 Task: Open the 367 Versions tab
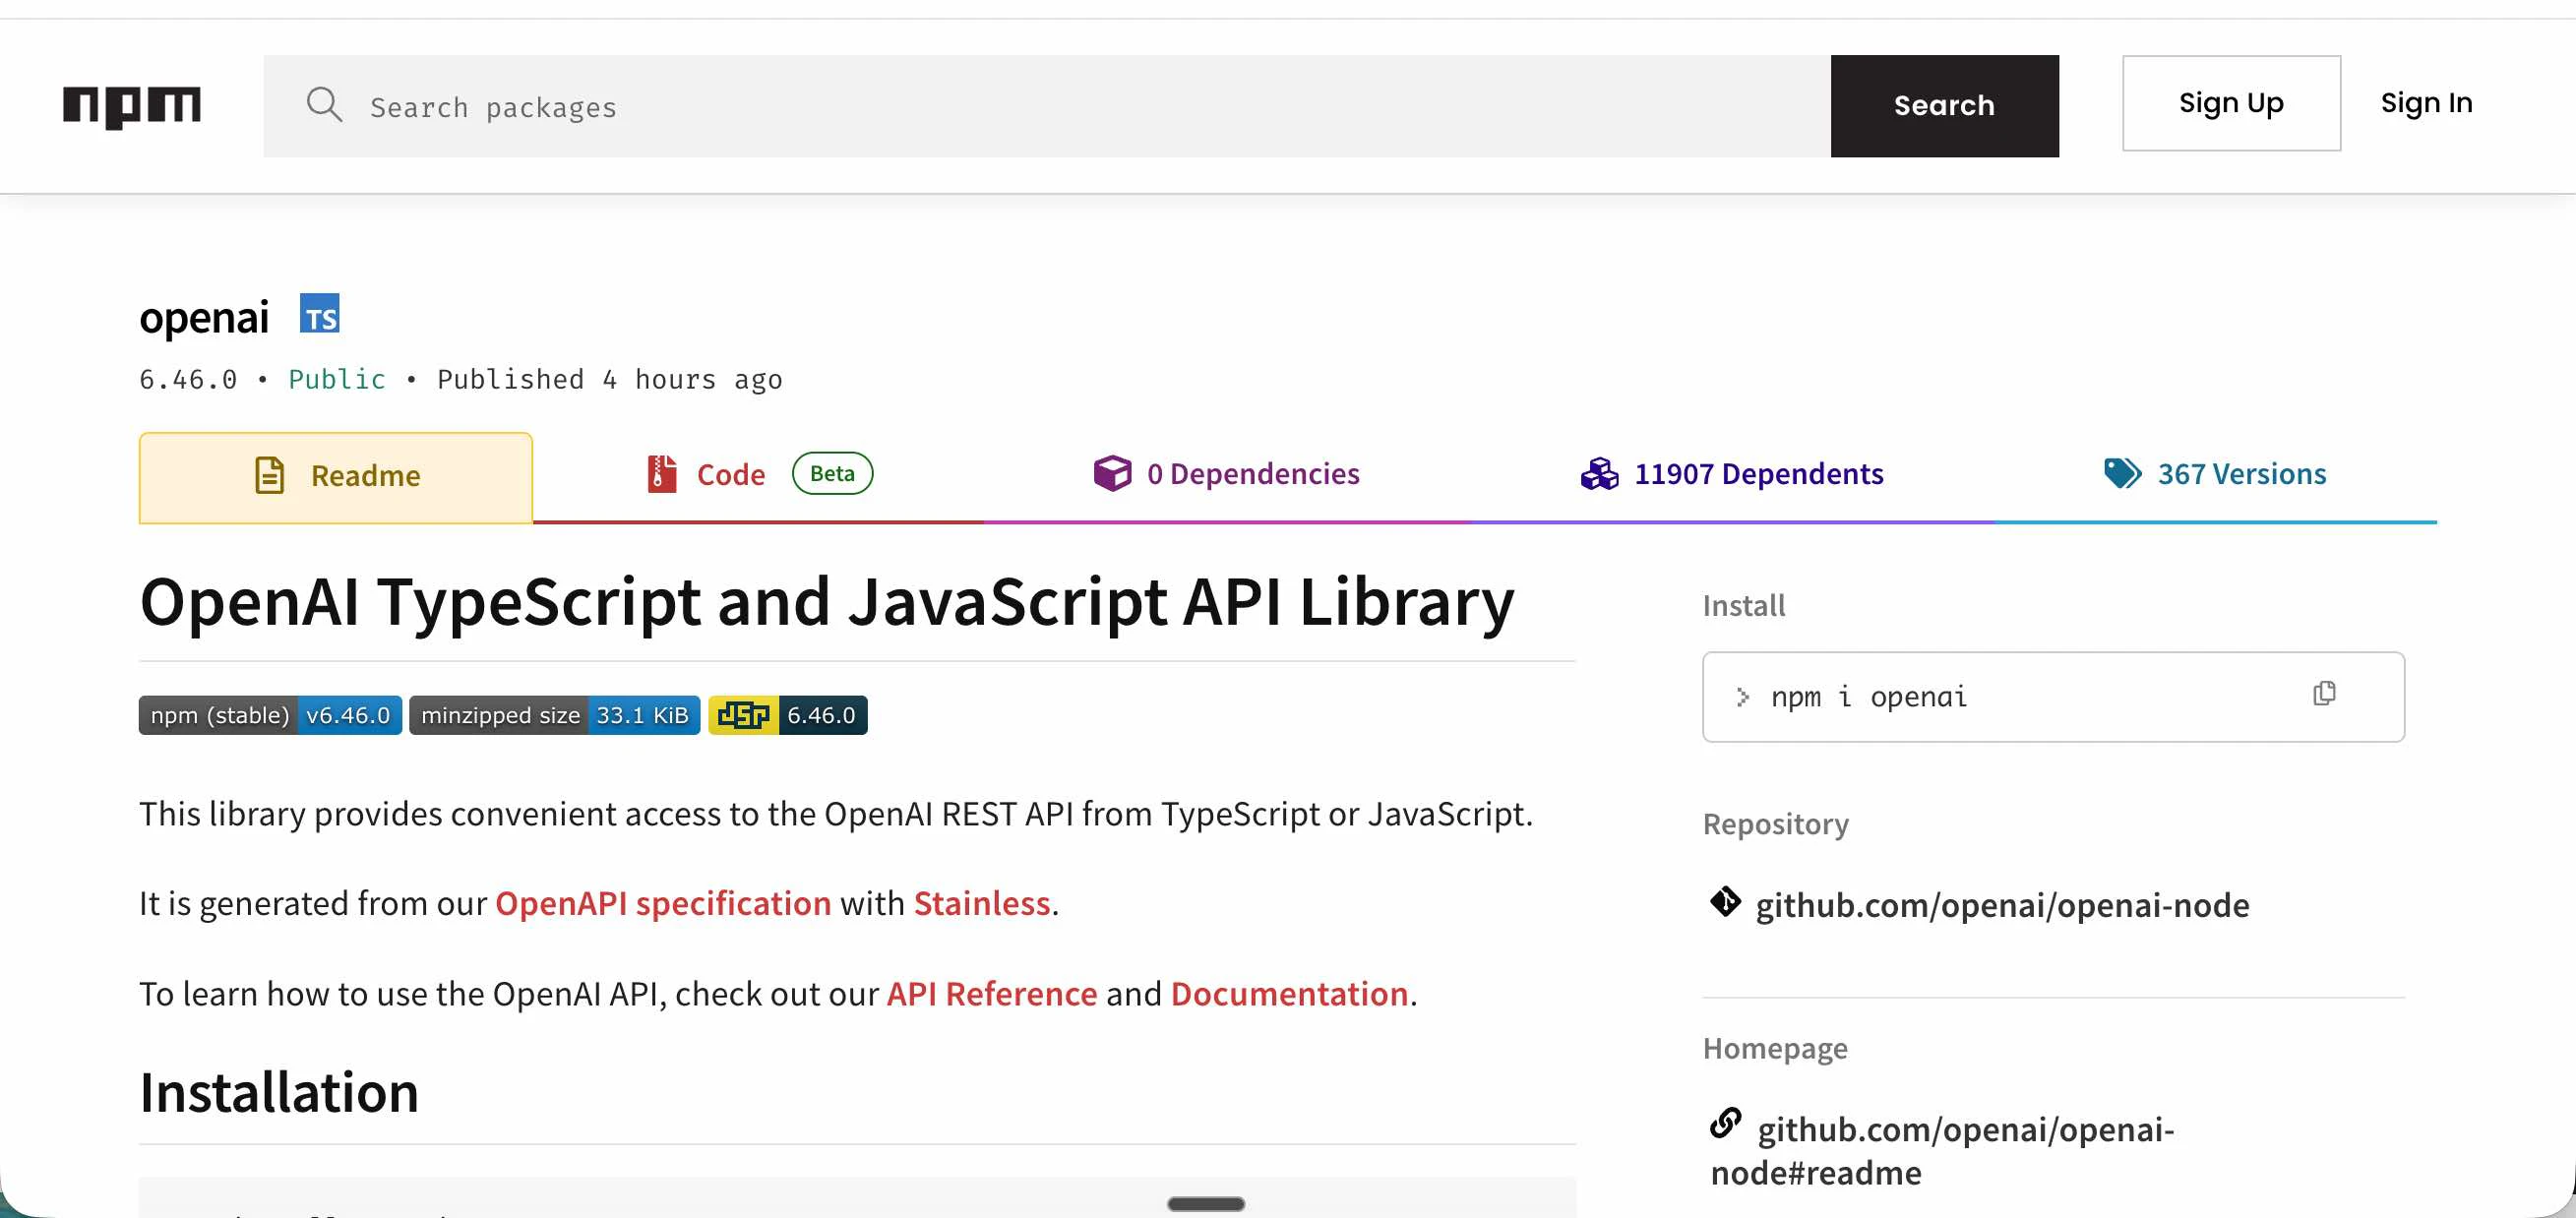[x=2215, y=475]
